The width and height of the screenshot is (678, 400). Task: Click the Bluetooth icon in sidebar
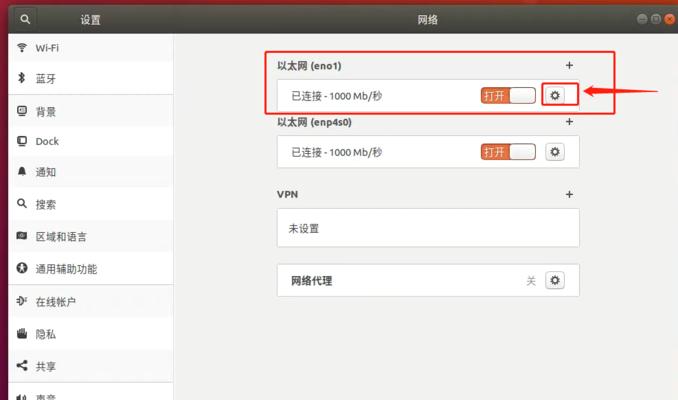(21, 78)
